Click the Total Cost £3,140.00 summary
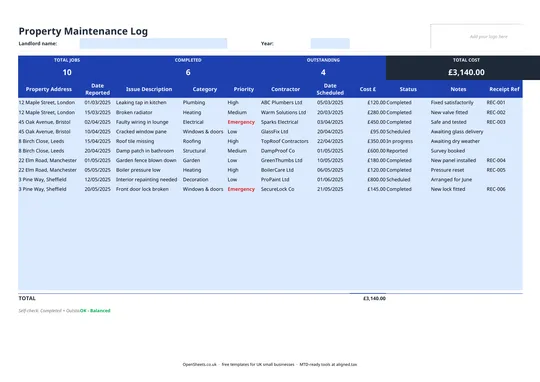Screen dimensions: 540x382 [x=466, y=72]
